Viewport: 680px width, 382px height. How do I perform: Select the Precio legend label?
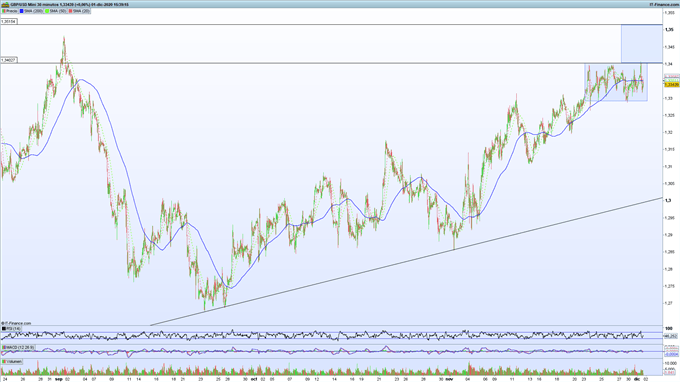click(x=12, y=11)
